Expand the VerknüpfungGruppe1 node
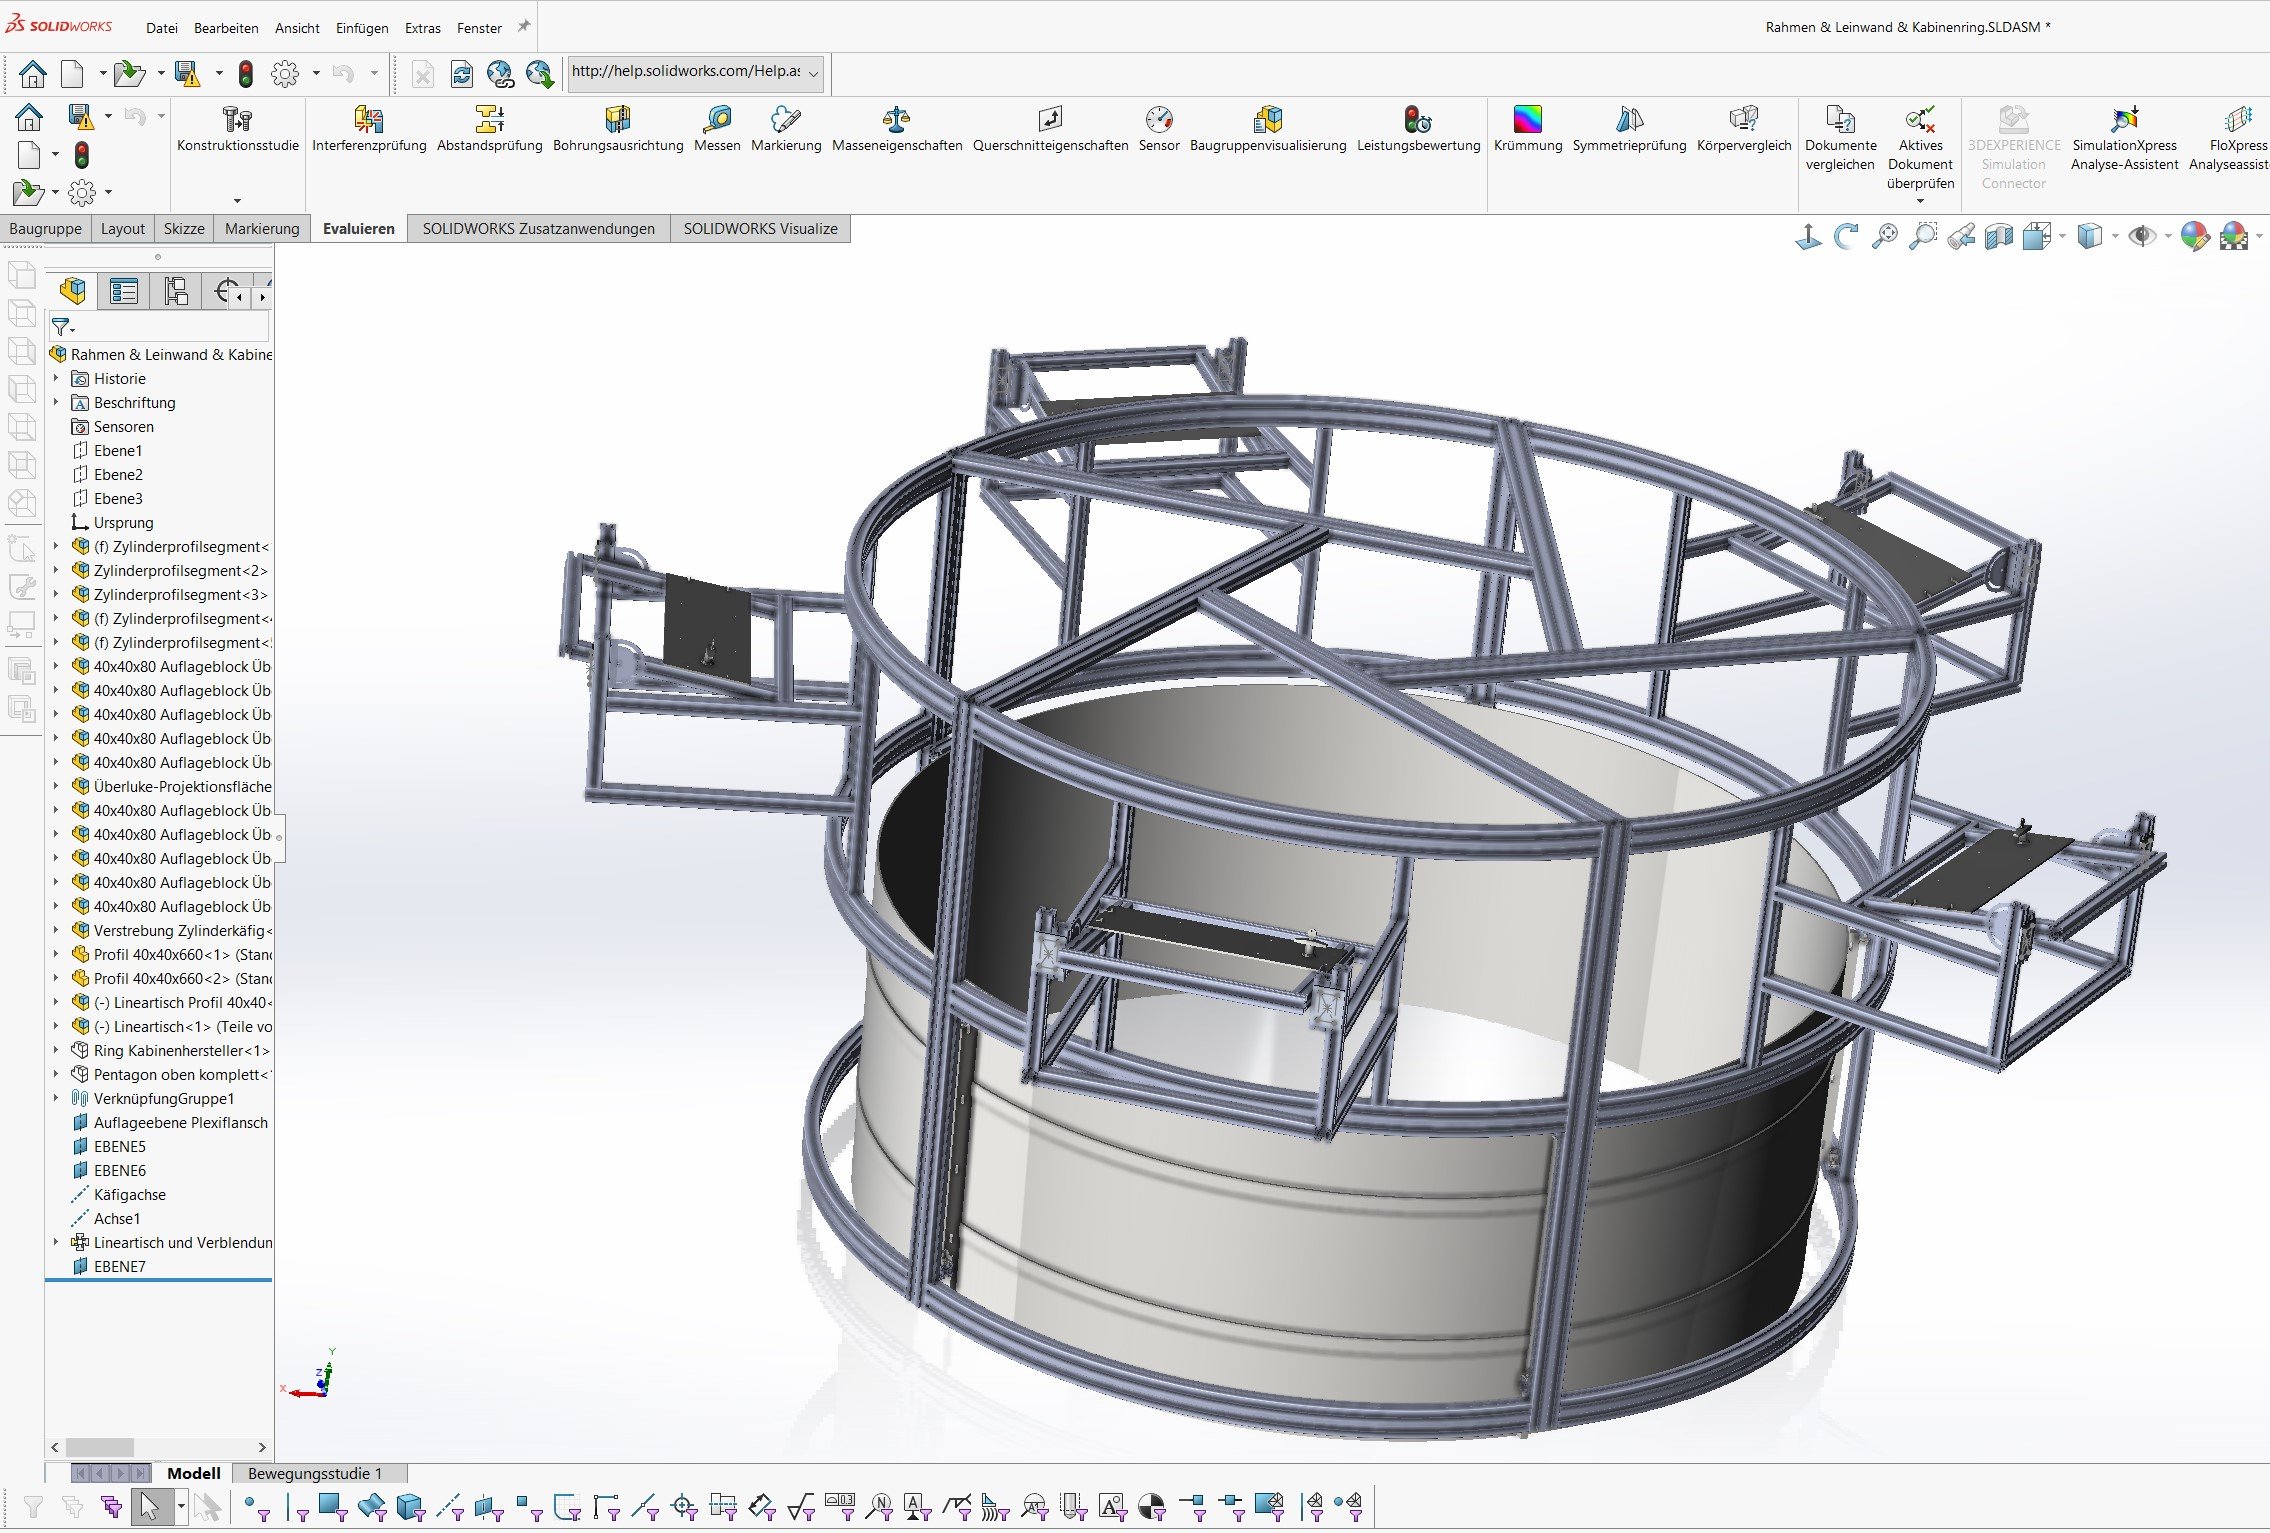The width and height of the screenshot is (2270, 1533). click(56, 1098)
